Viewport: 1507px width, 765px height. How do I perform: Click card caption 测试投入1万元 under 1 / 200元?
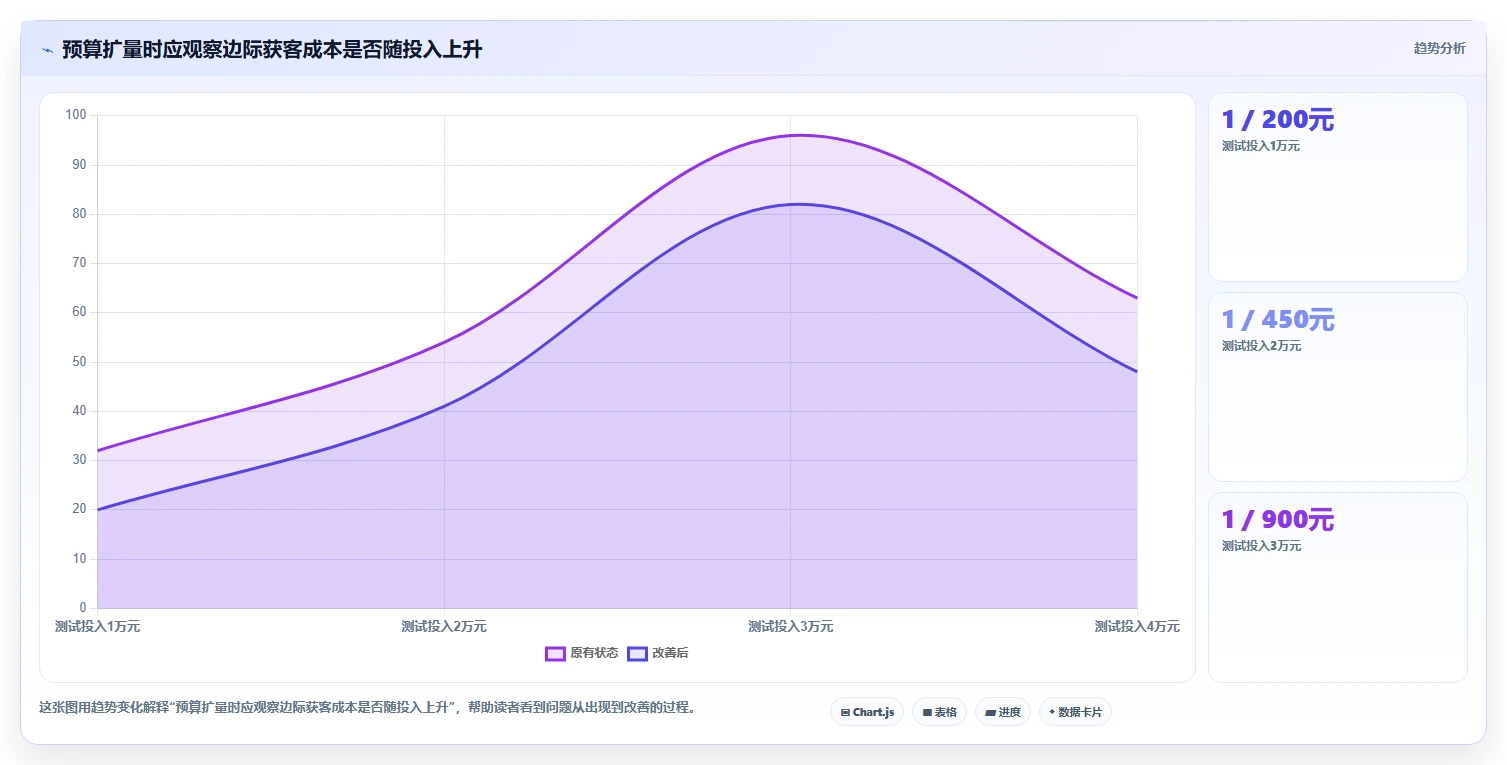point(1261,146)
